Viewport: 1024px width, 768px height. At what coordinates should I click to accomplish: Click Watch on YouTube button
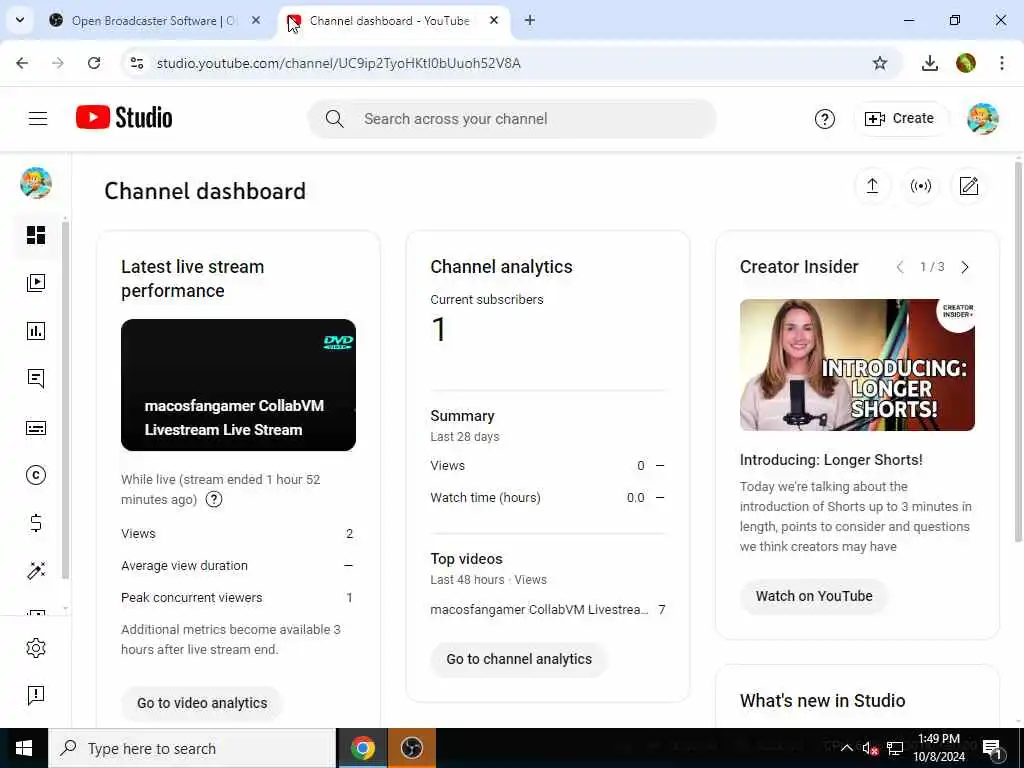(814, 596)
